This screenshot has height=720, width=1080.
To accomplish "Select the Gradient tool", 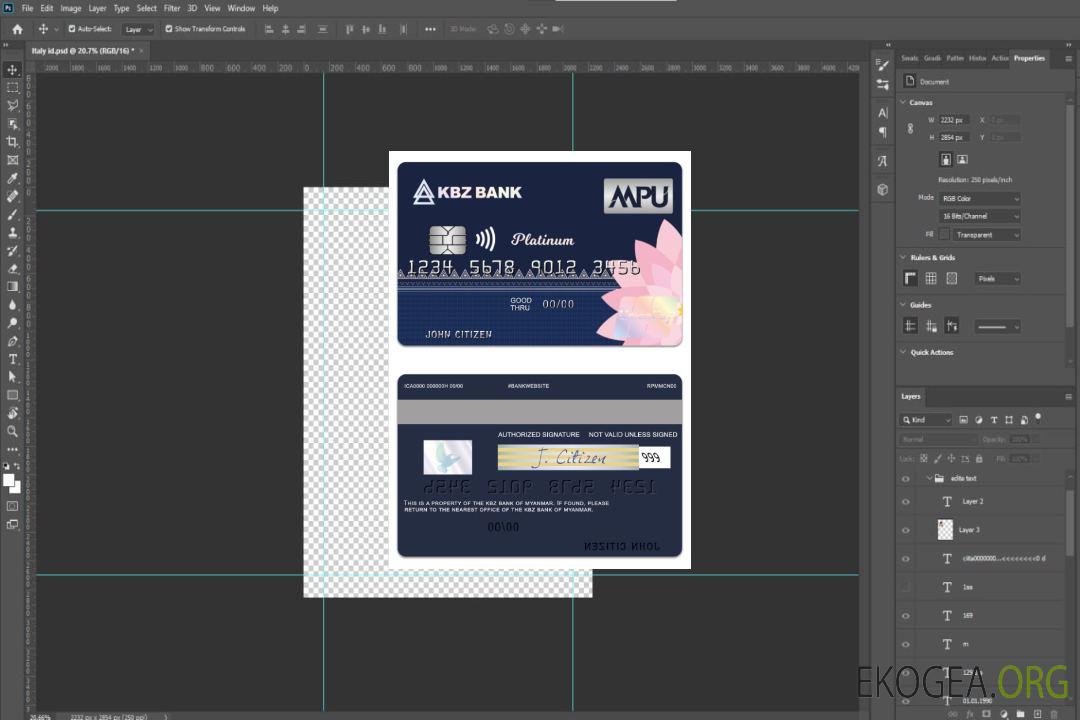I will [x=12, y=287].
